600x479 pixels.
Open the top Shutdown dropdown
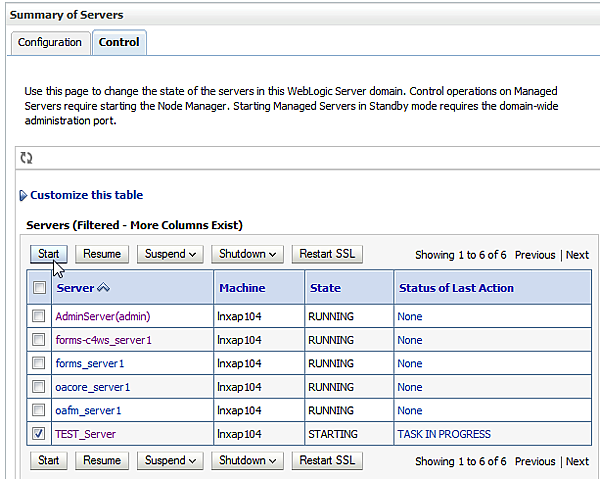(247, 254)
